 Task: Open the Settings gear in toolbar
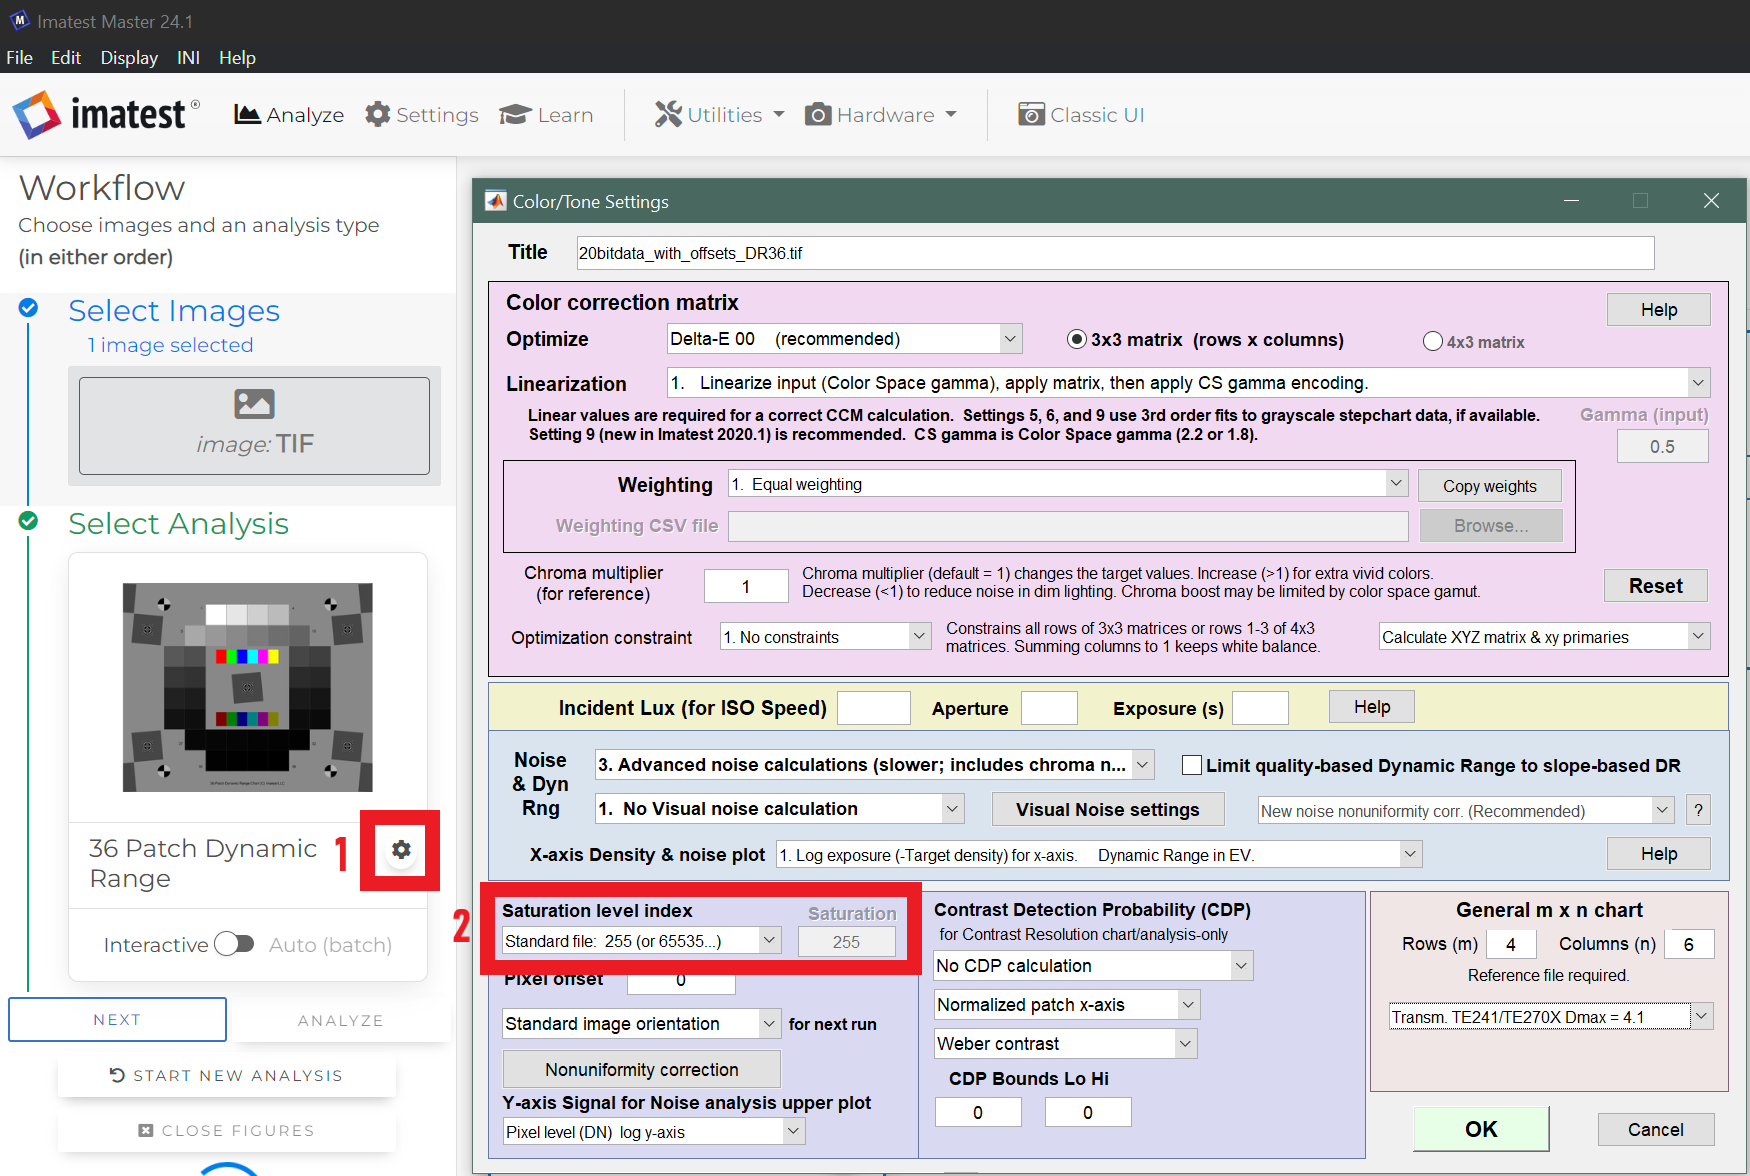pyautogui.click(x=422, y=115)
